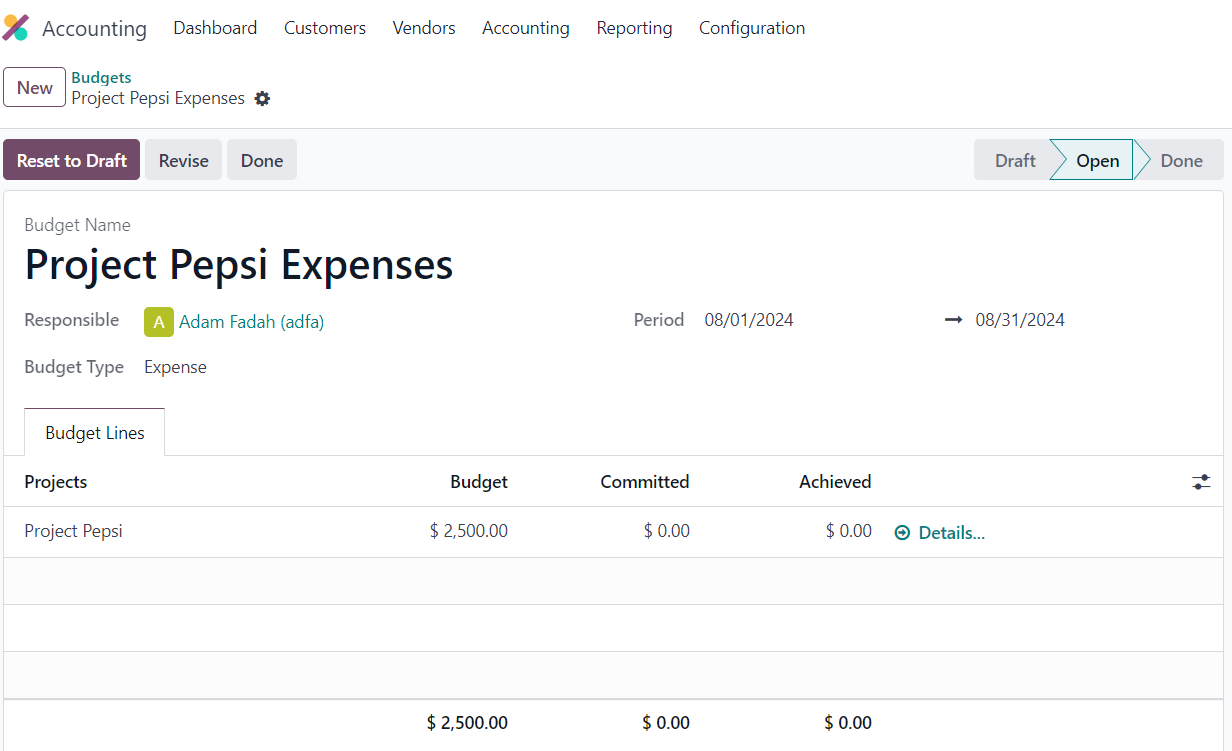This screenshot has width=1232, height=751.
Task: Select the Open status stage
Action: (1097, 160)
